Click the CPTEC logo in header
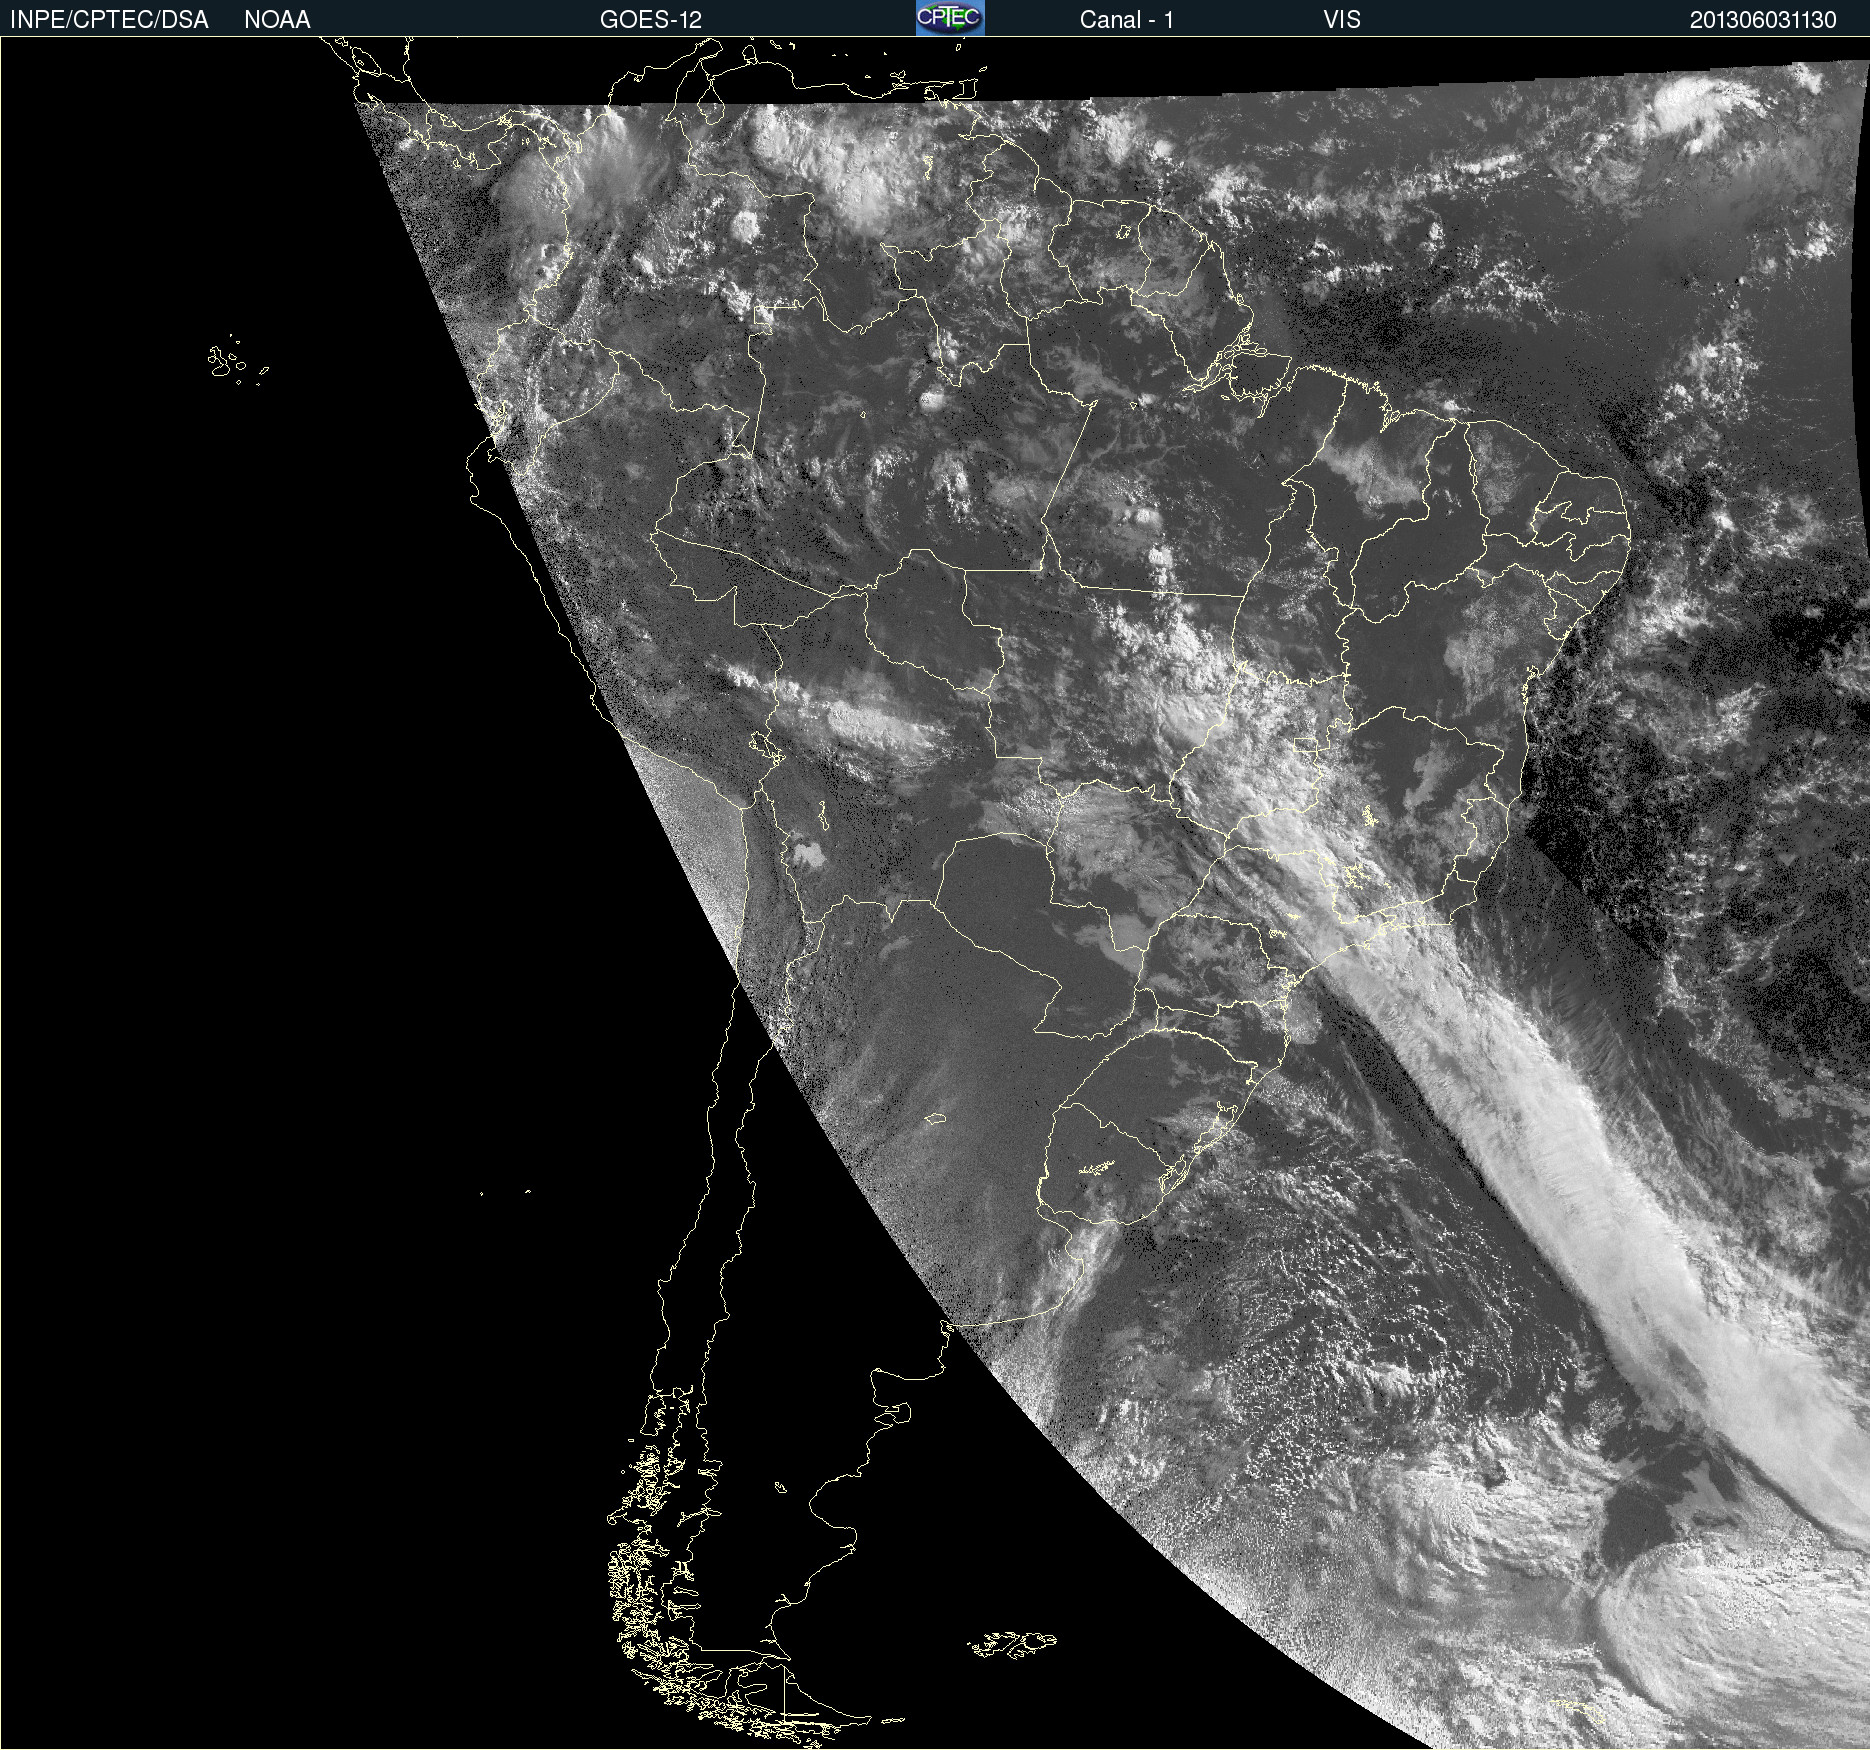This screenshot has width=1870, height=1750. [x=950, y=18]
